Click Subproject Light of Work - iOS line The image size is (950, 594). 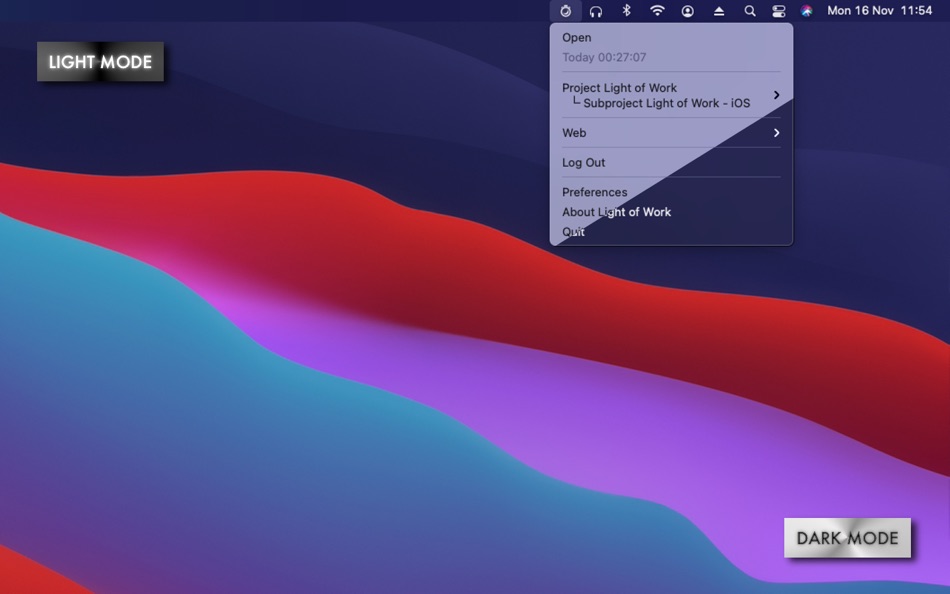(x=666, y=103)
